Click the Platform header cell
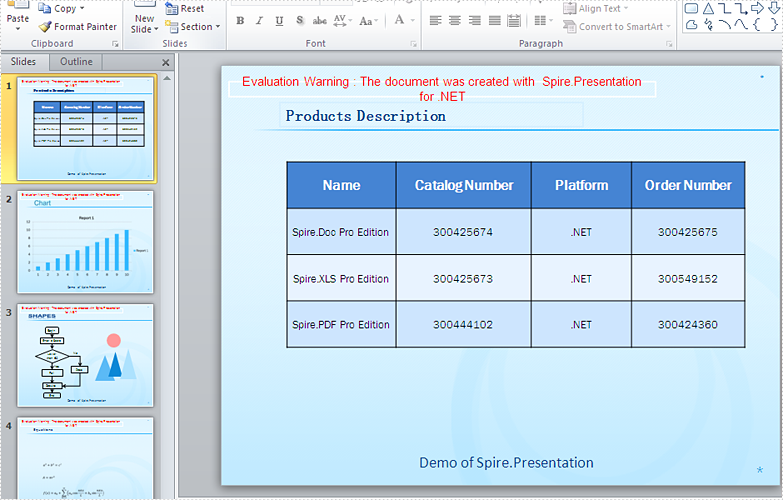 pos(581,185)
